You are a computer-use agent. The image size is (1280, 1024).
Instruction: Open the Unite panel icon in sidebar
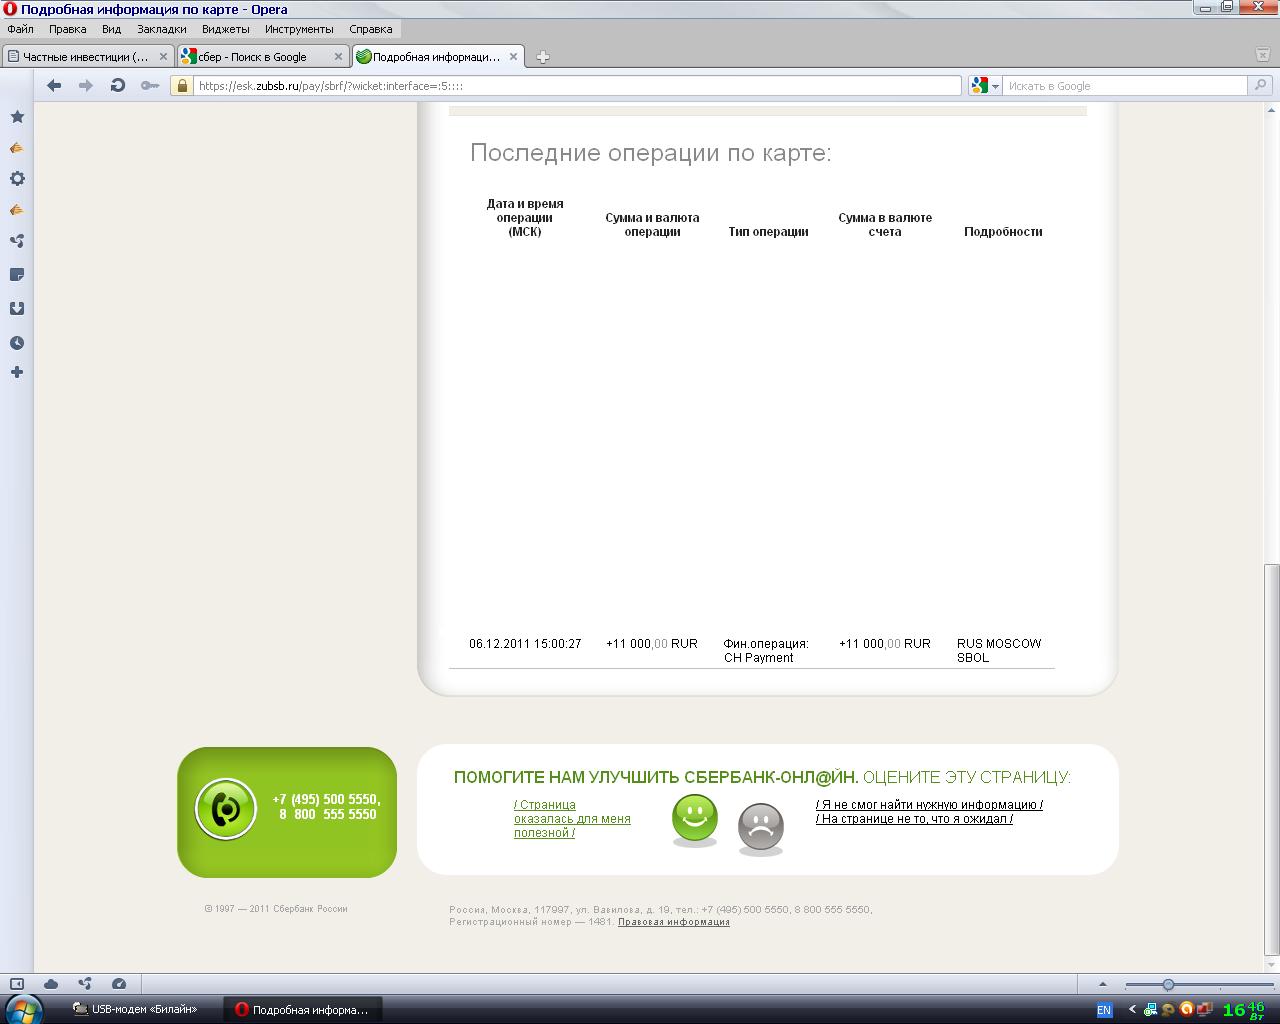point(17,241)
